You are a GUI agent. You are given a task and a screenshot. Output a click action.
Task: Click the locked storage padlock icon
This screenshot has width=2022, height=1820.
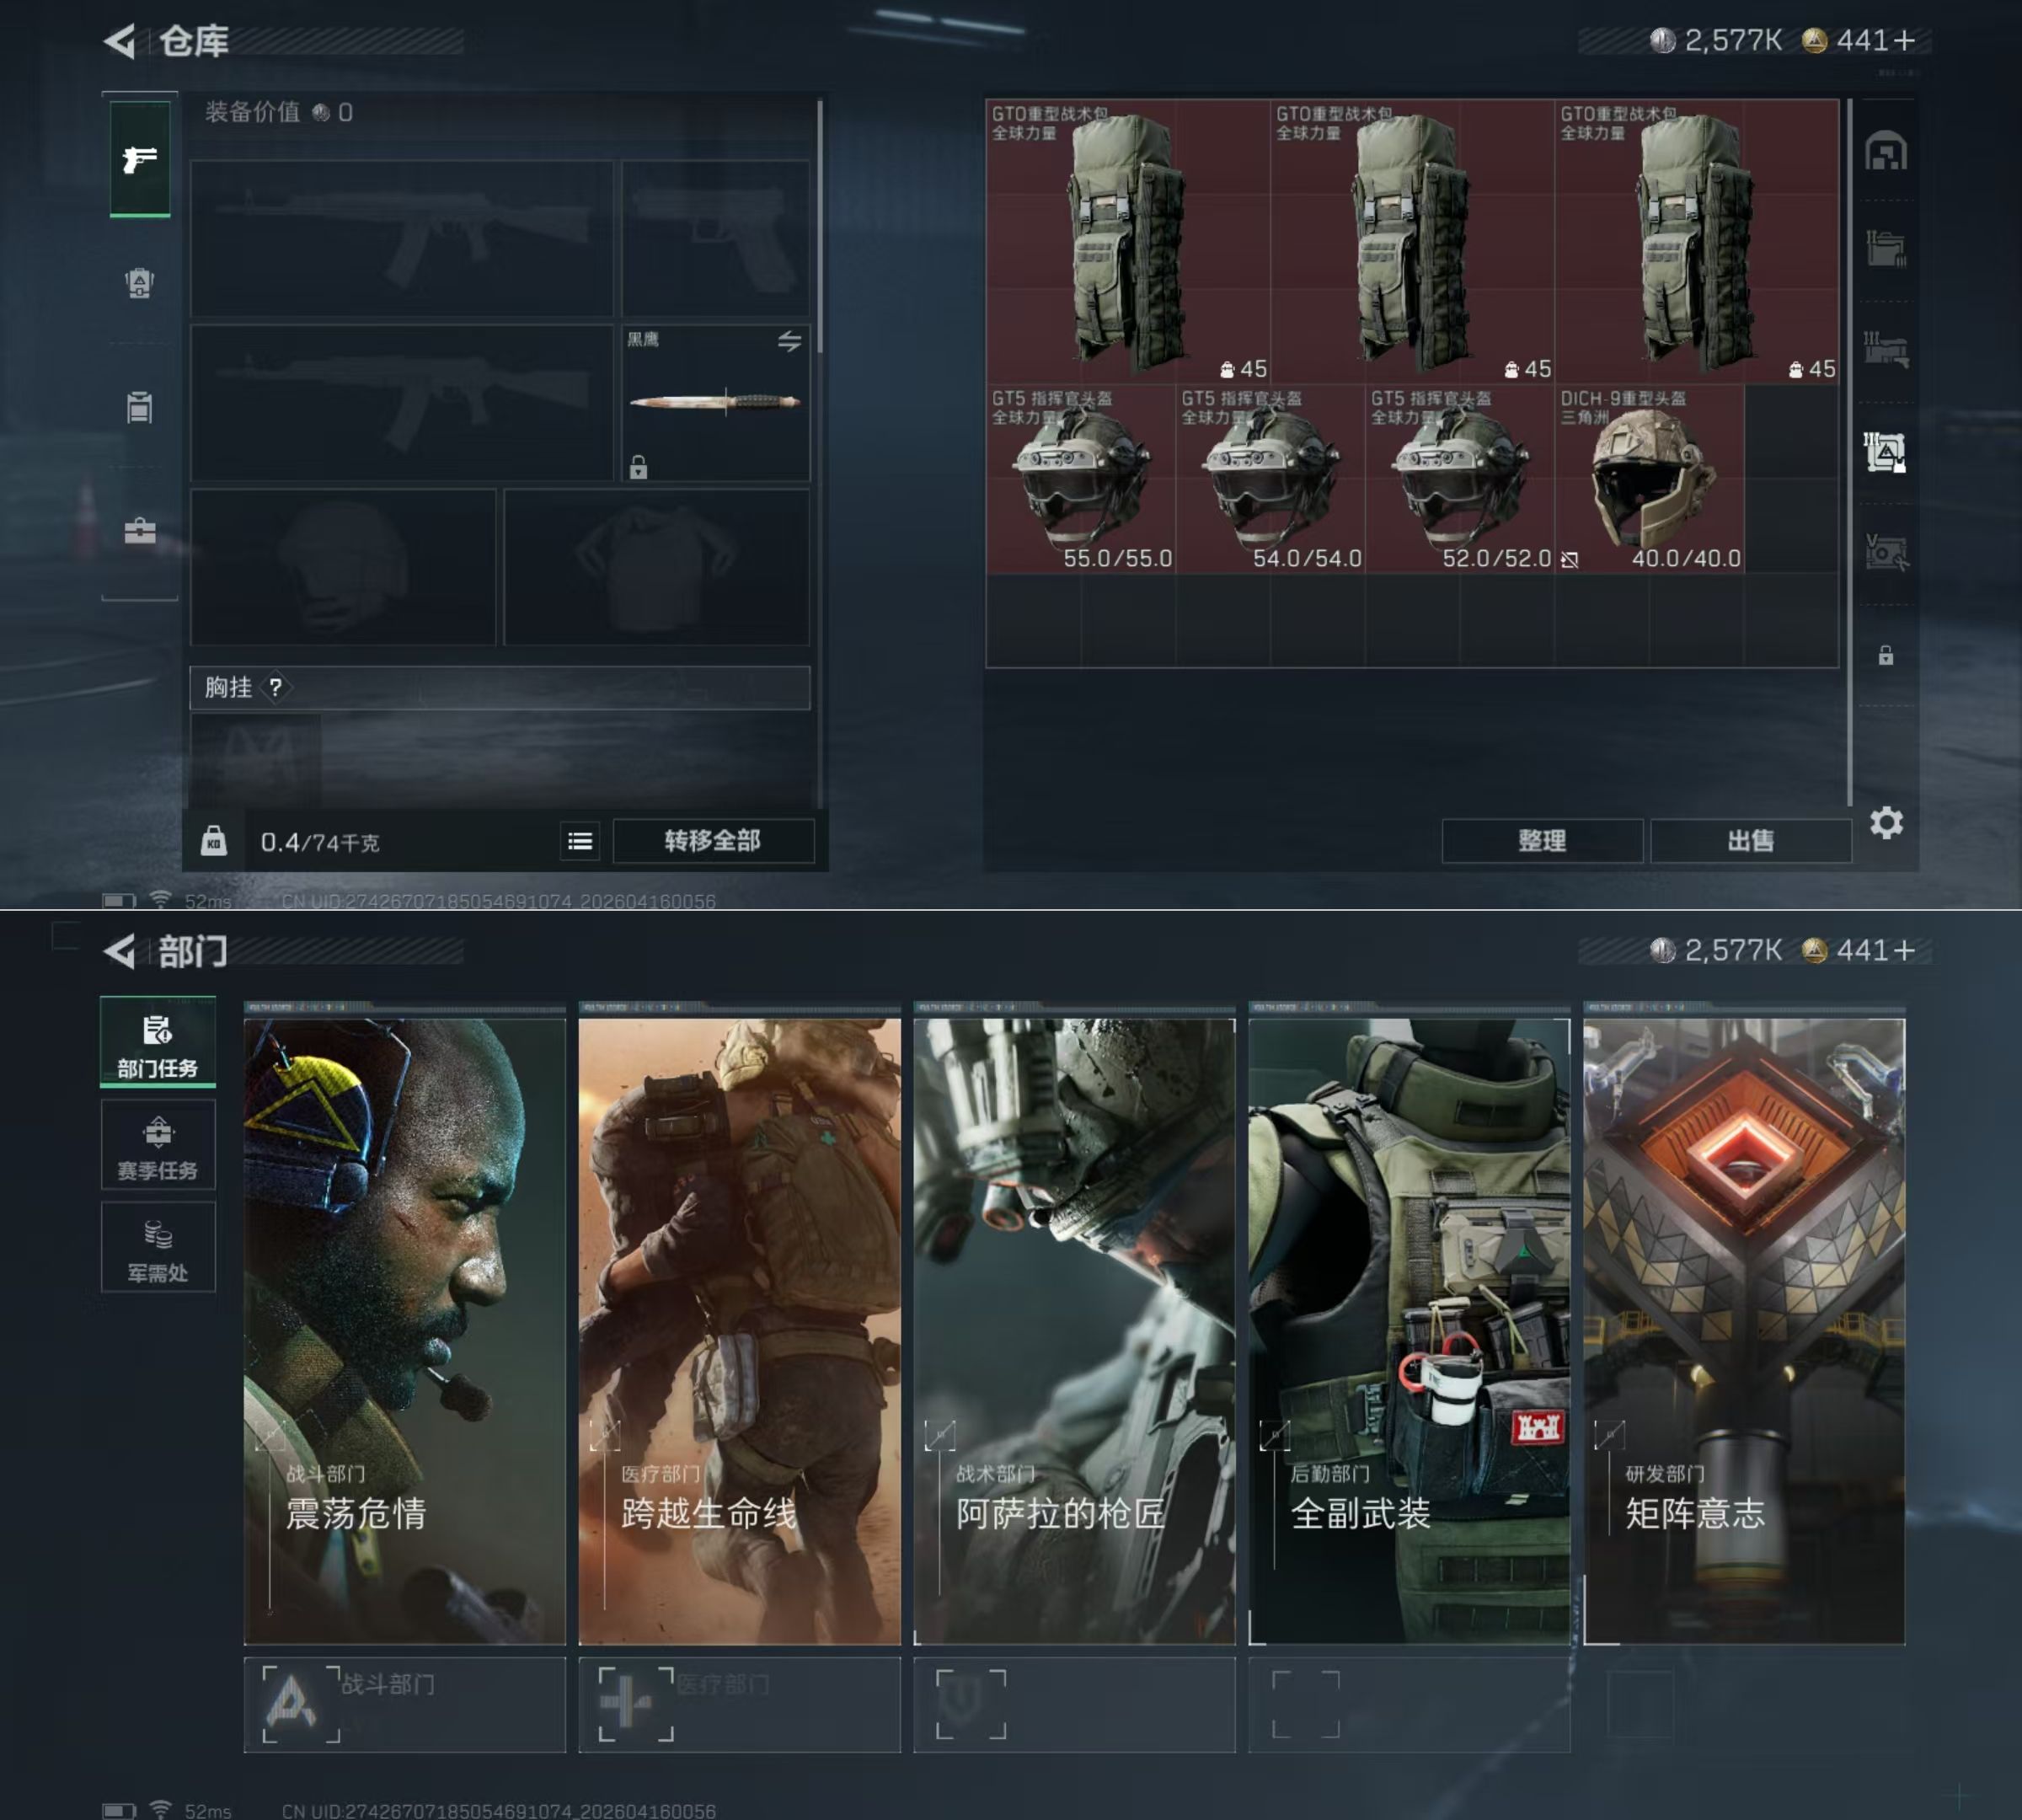pos(1886,656)
